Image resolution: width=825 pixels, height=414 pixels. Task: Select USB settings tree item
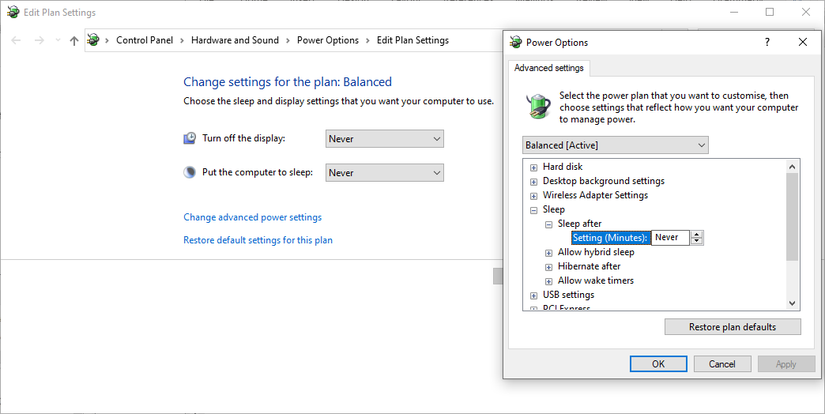(x=568, y=295)
